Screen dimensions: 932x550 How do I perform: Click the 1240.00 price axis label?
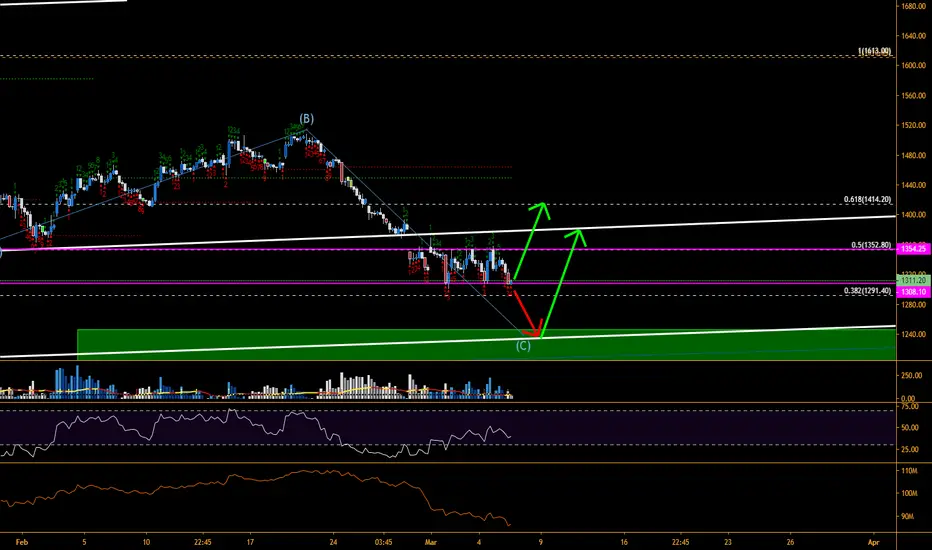914,335
